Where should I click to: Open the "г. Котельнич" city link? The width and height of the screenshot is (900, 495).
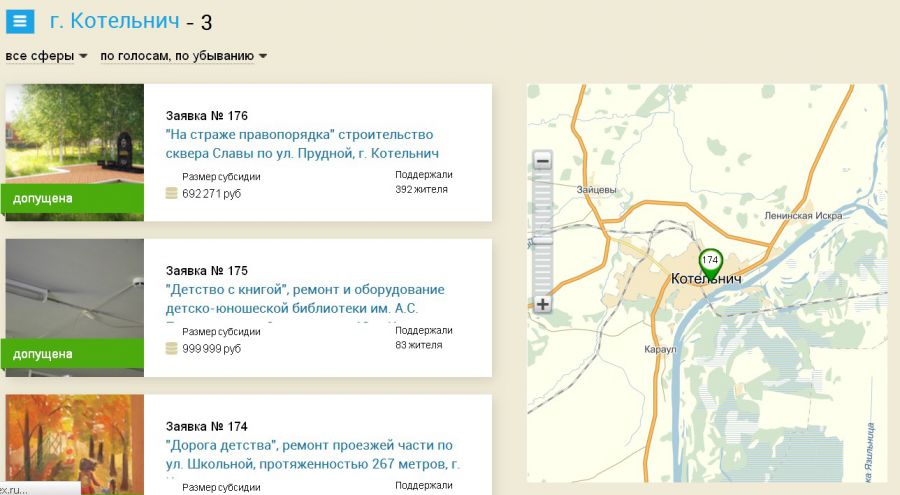[x=115, y=21]
